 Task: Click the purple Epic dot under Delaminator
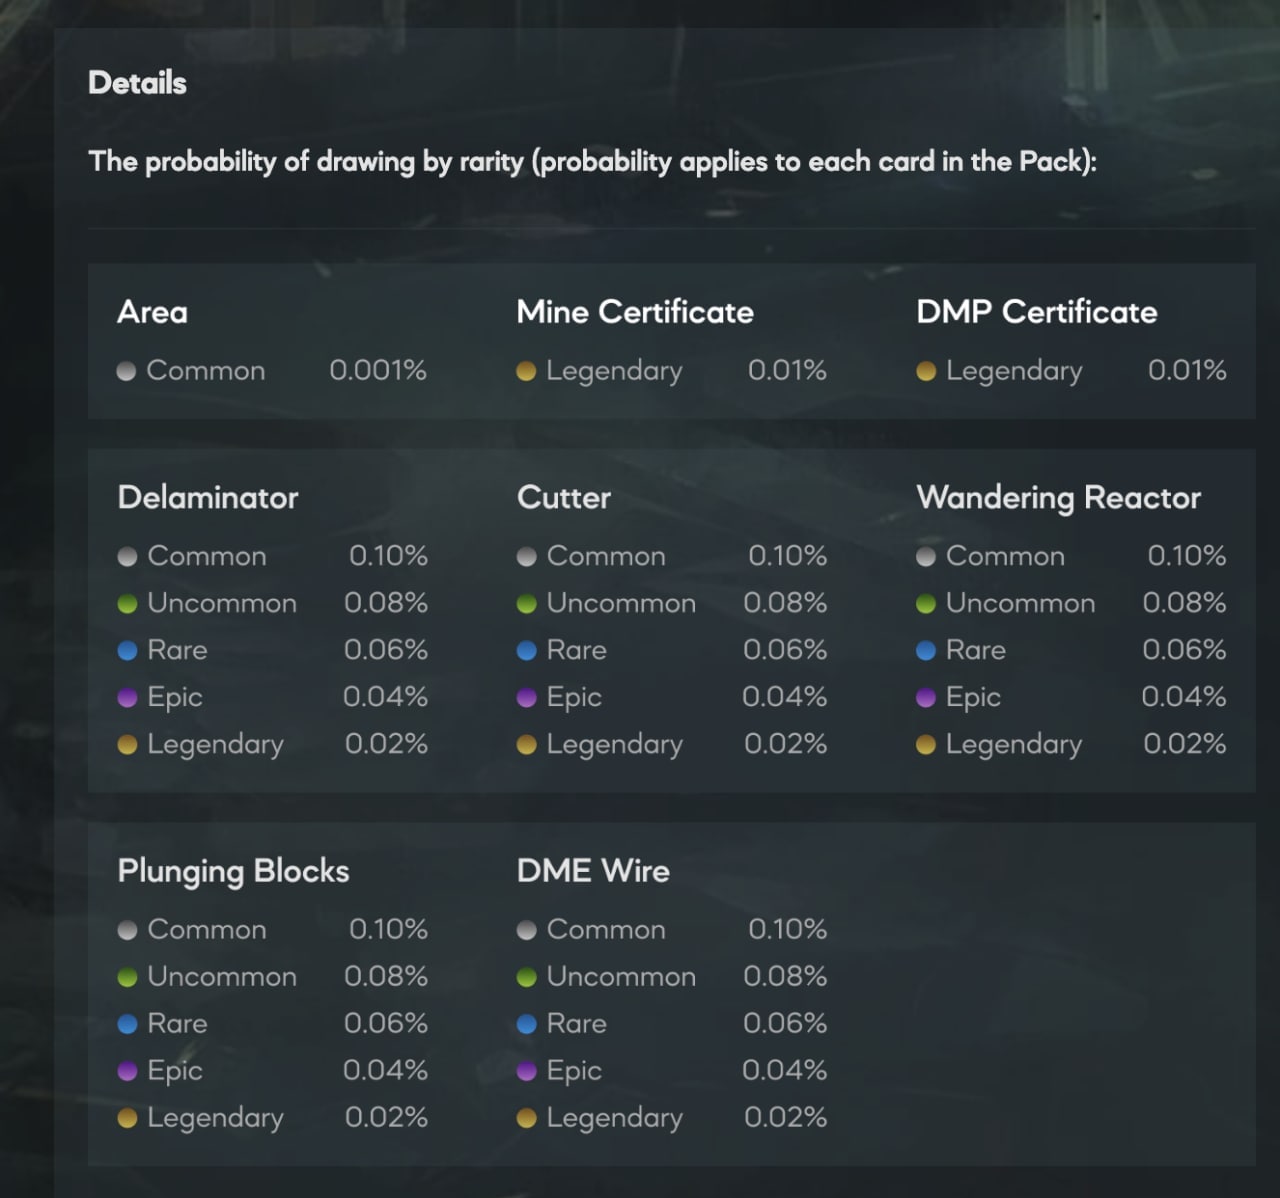[127, 697]
